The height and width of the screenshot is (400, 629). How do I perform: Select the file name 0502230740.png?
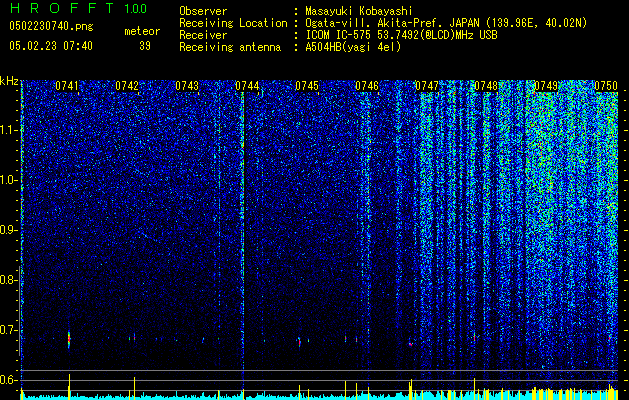coord(51,27)
